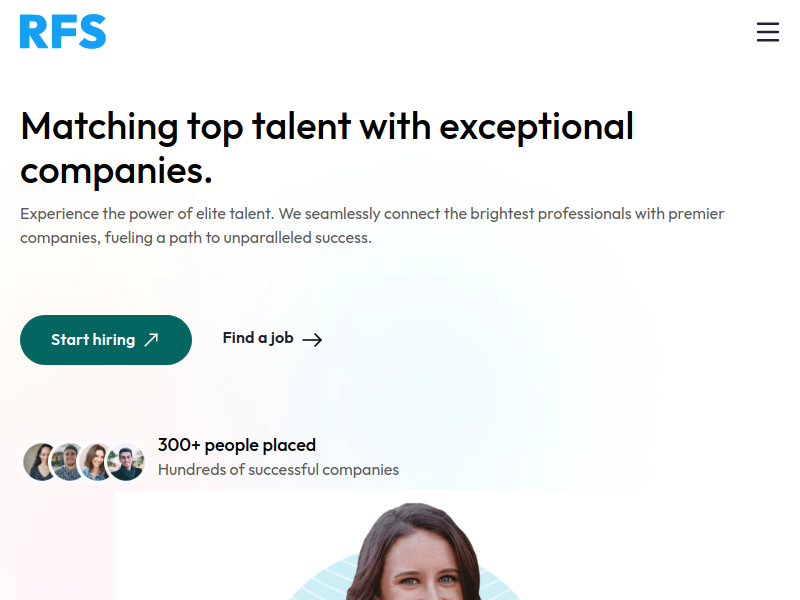This screenshot has height=600, width=800.
Task: Click the '300+ people placed' text
Action: [237, 445]
